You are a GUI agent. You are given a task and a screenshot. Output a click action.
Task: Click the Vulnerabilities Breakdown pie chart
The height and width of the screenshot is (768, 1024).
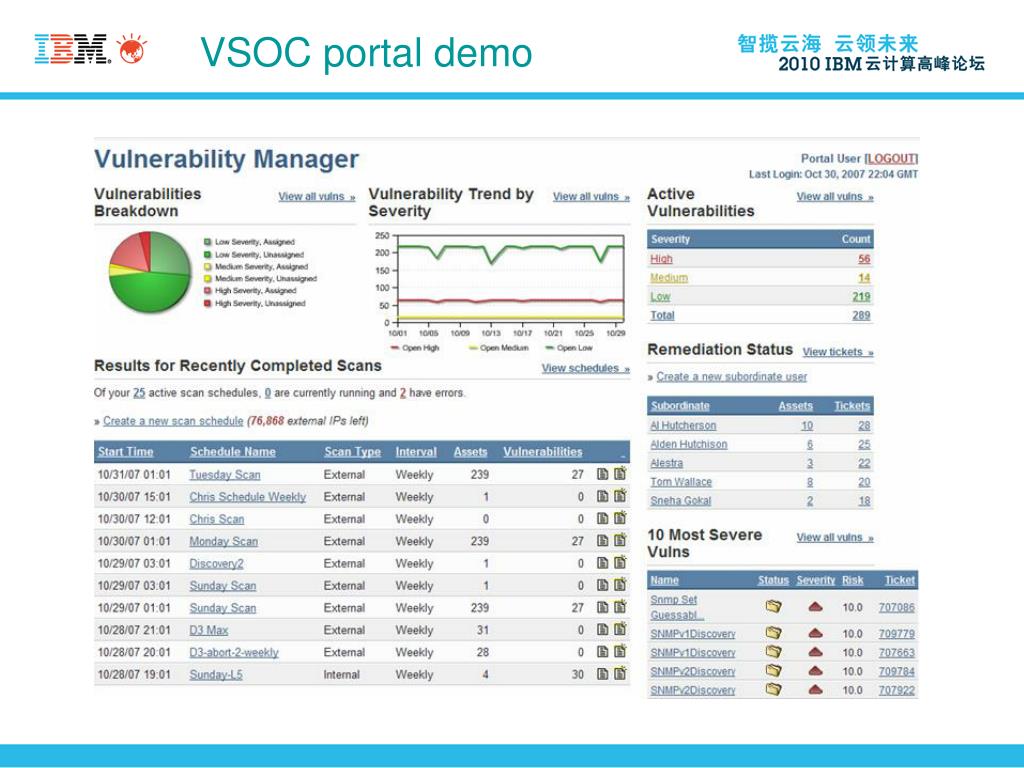tap(150, 272)
